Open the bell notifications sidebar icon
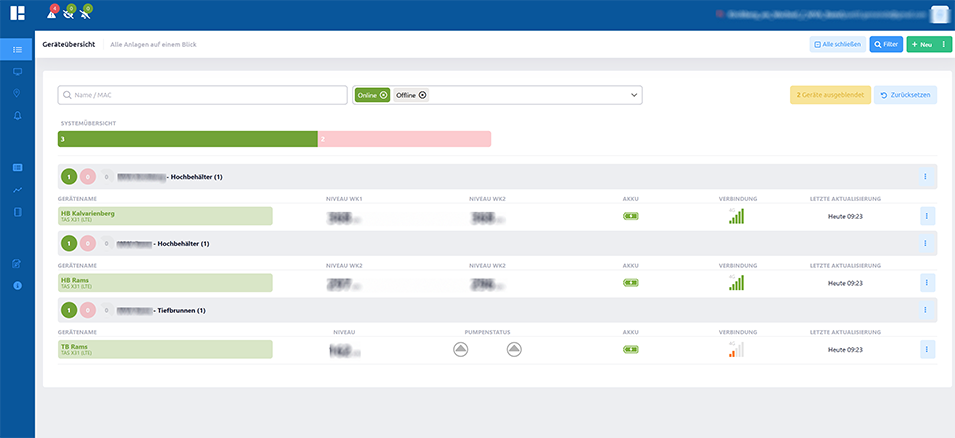955x438 pixels. pos(17,116)
